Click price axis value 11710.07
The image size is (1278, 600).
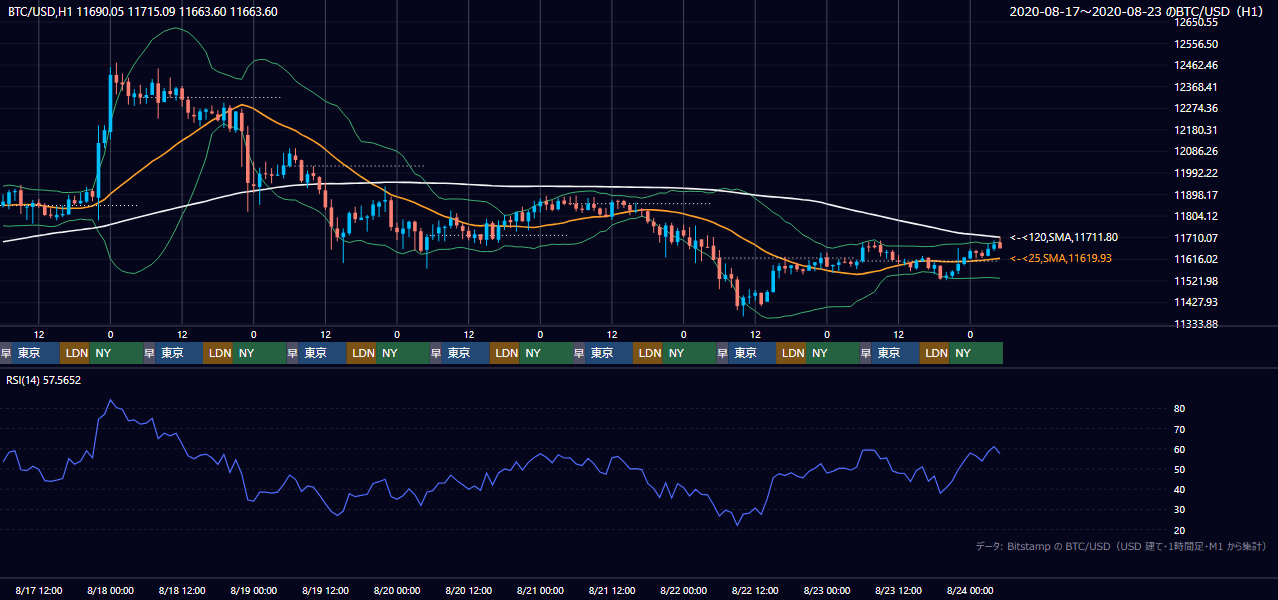(1195, 238)
